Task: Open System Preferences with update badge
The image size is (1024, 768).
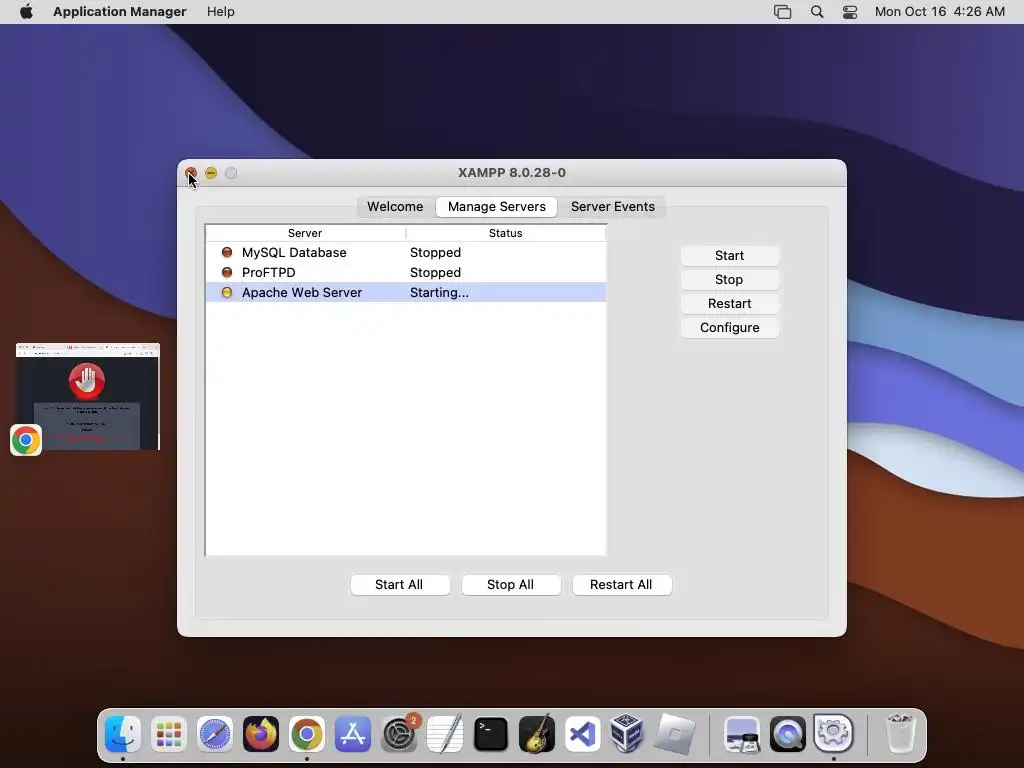Action: coord(399,734)
